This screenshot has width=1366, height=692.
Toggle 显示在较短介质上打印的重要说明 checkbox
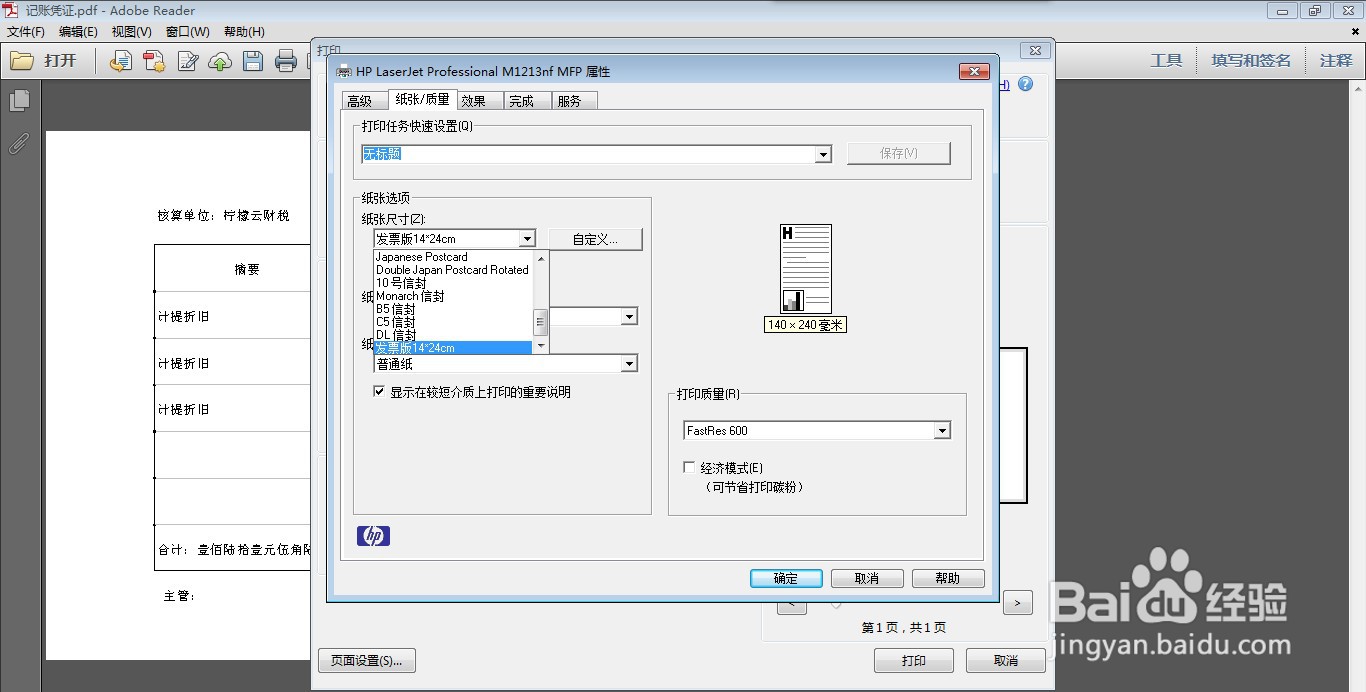tap(379, 392)
